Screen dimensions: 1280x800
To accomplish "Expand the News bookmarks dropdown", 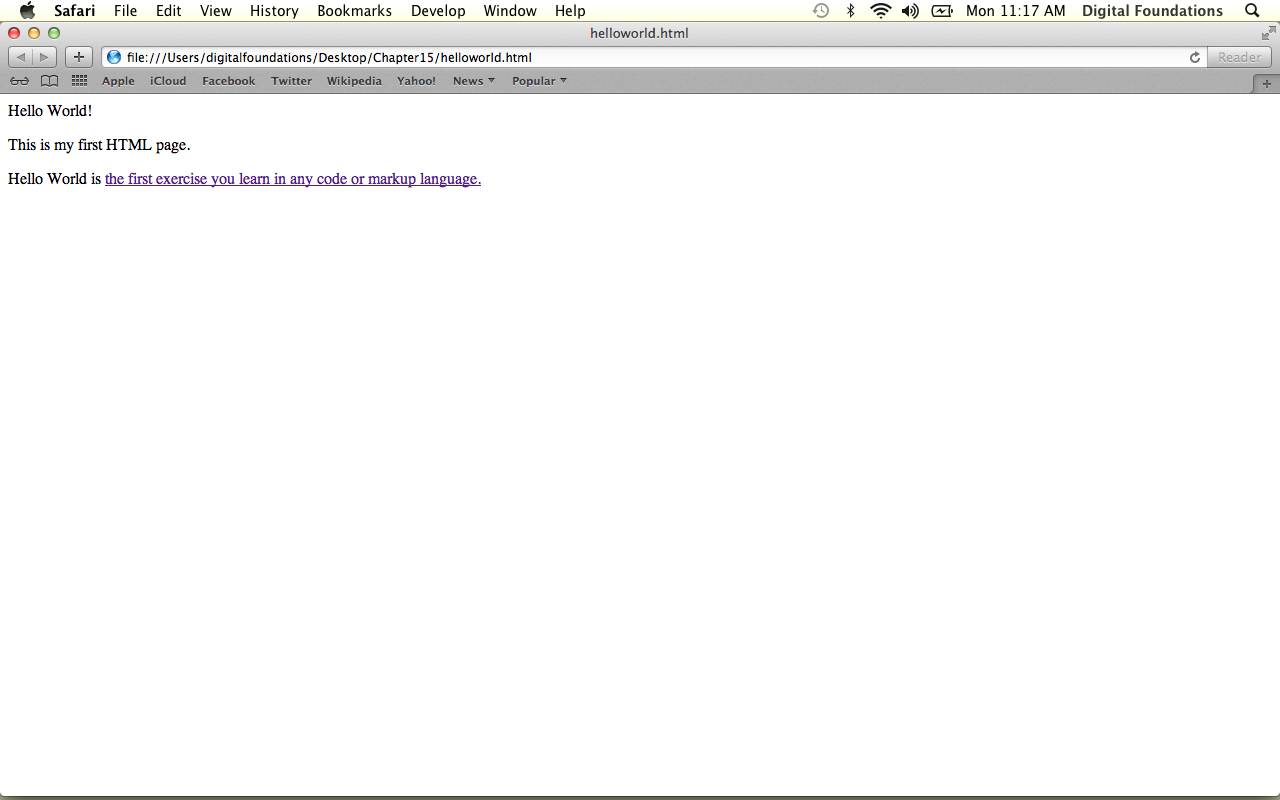I will [x=473, y=81].
